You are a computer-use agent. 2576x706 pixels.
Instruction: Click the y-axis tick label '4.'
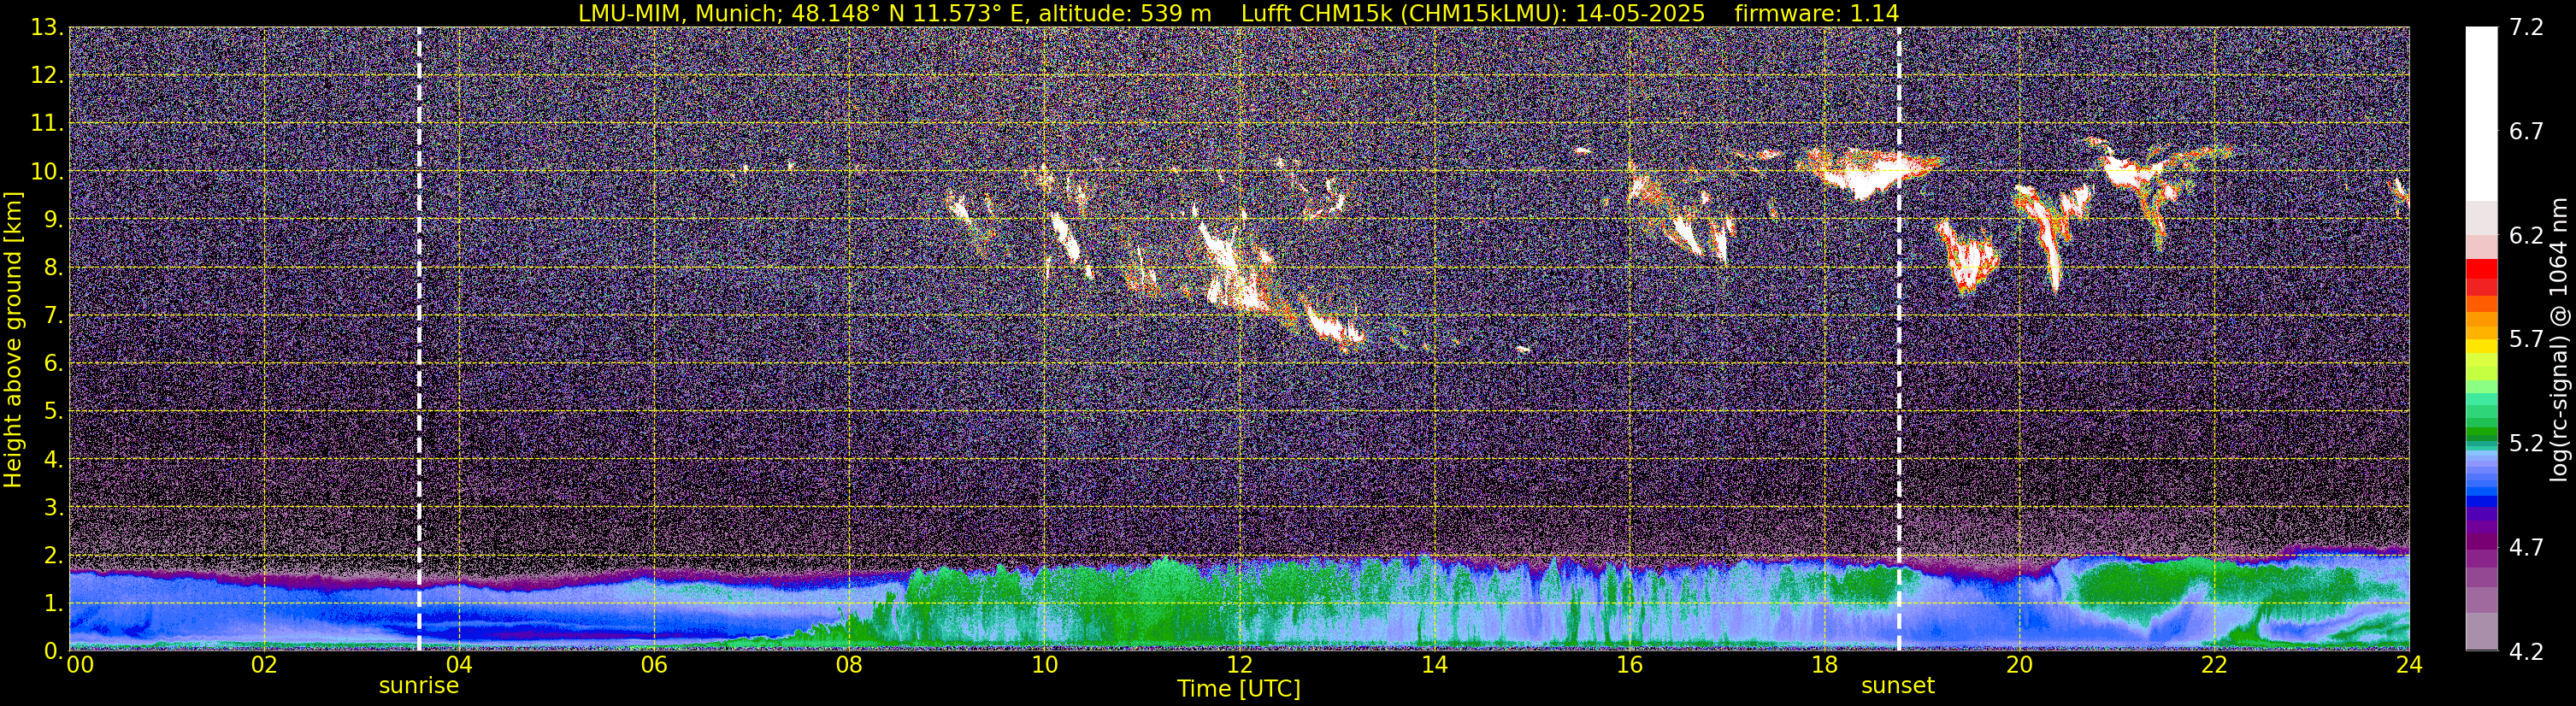54,460
